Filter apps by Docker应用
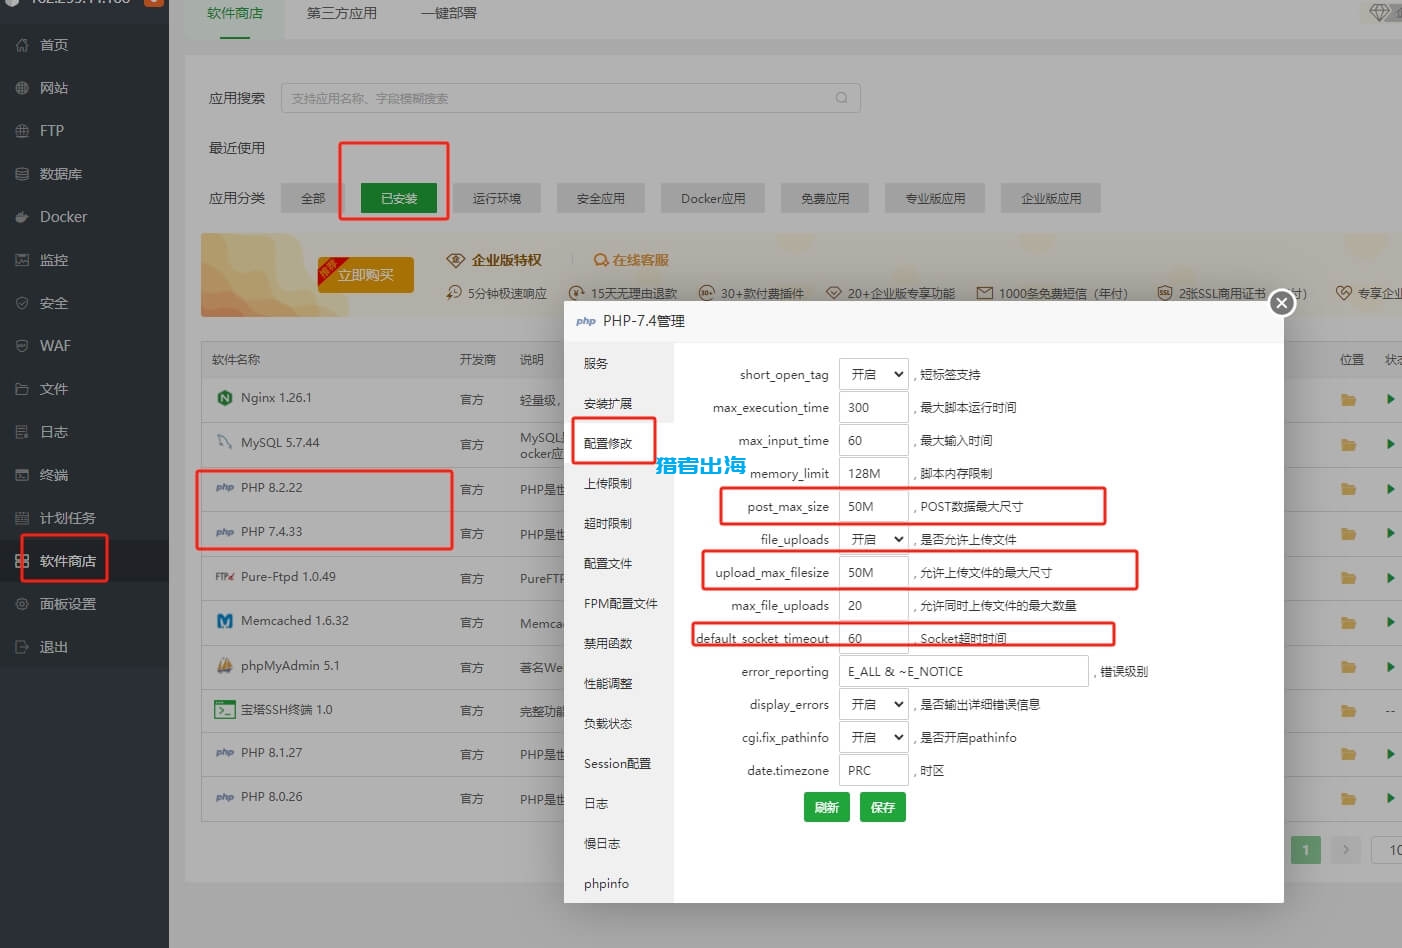The height and width of the screenshot is (948, 1402). tap(713, 198)
